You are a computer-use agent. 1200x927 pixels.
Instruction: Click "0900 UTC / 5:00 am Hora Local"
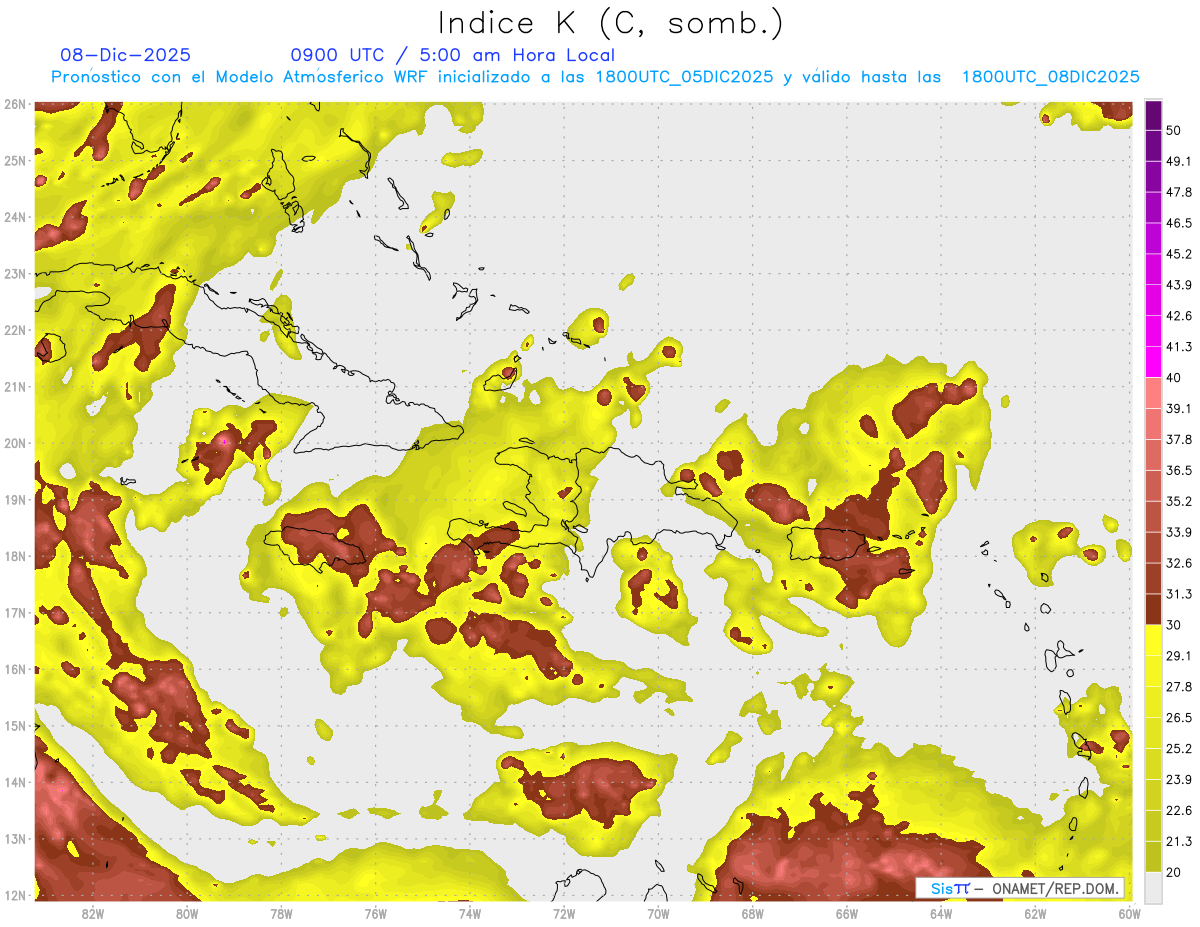click(452, 55)
